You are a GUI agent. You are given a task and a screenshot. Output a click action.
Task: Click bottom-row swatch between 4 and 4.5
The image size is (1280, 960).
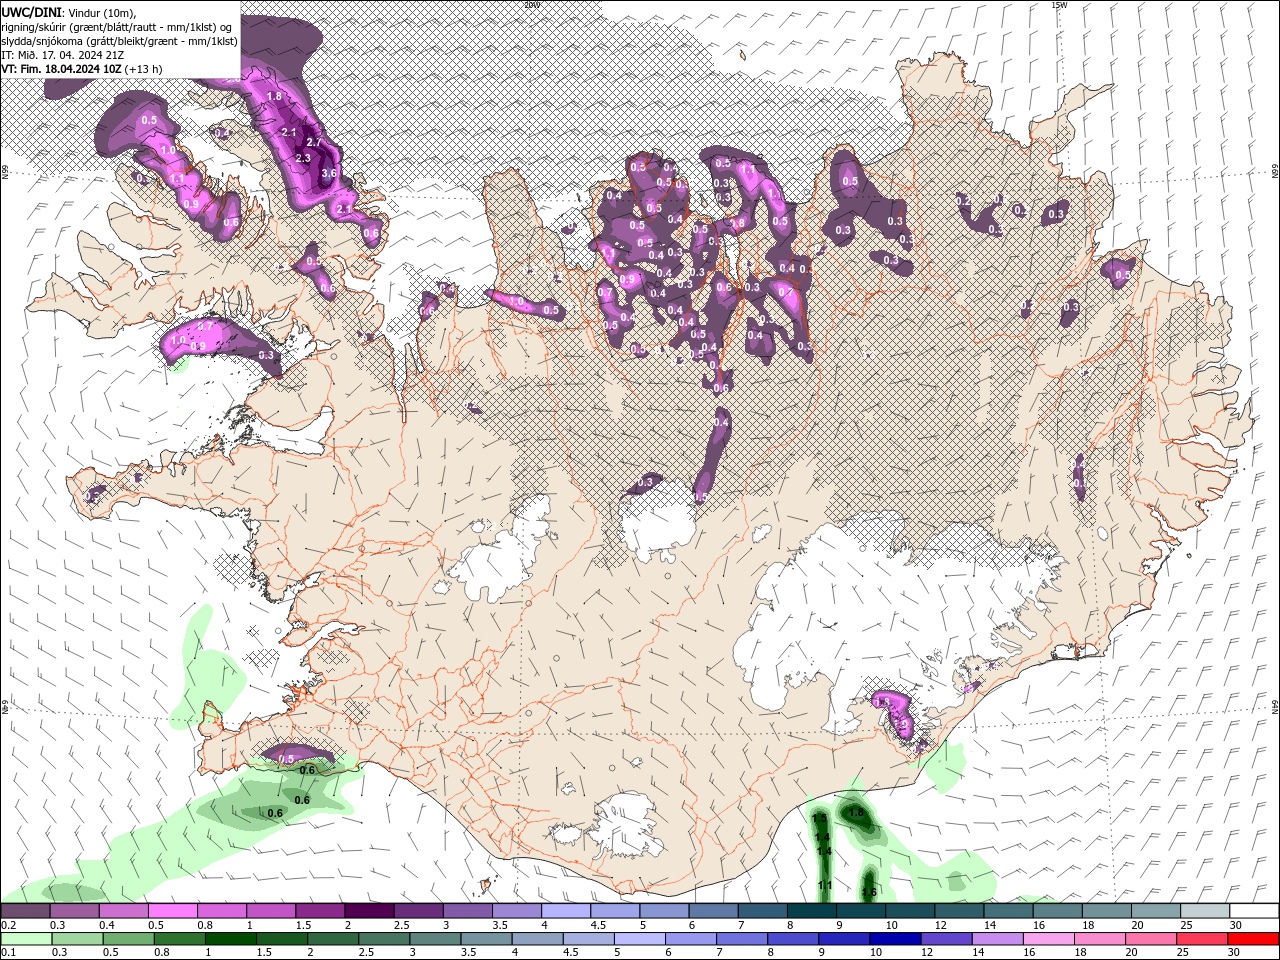[x=538, y=939]
